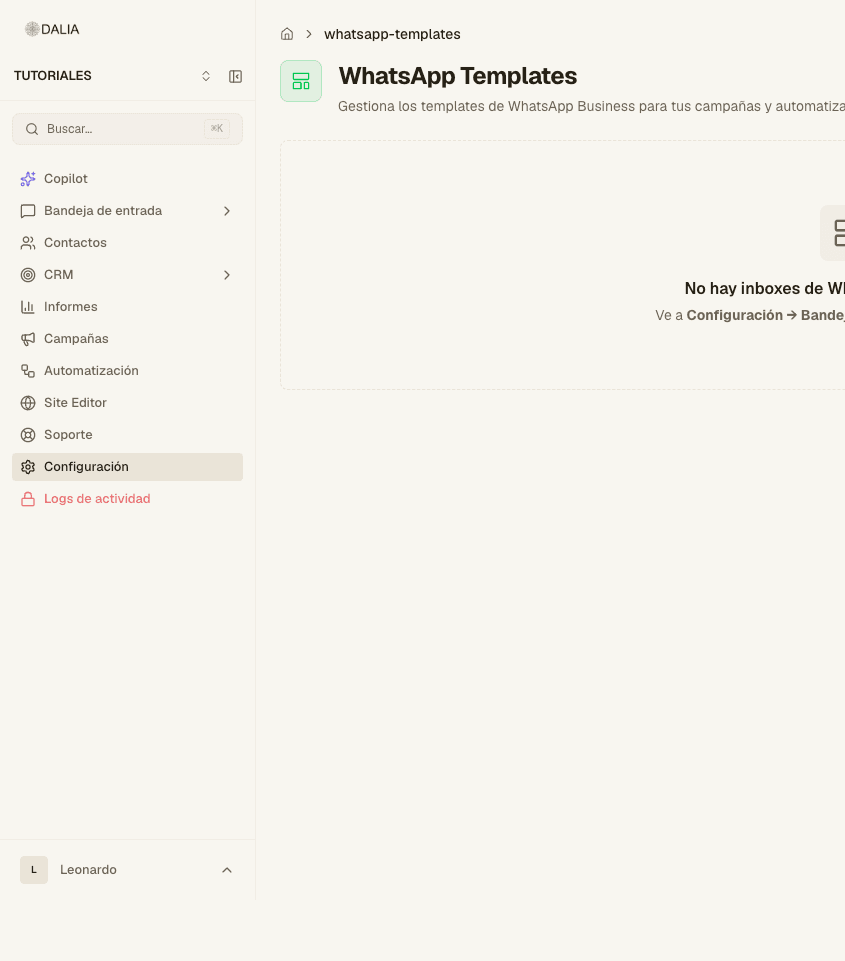
Task: Open Logs de actividad
Action: pos(127,499)
